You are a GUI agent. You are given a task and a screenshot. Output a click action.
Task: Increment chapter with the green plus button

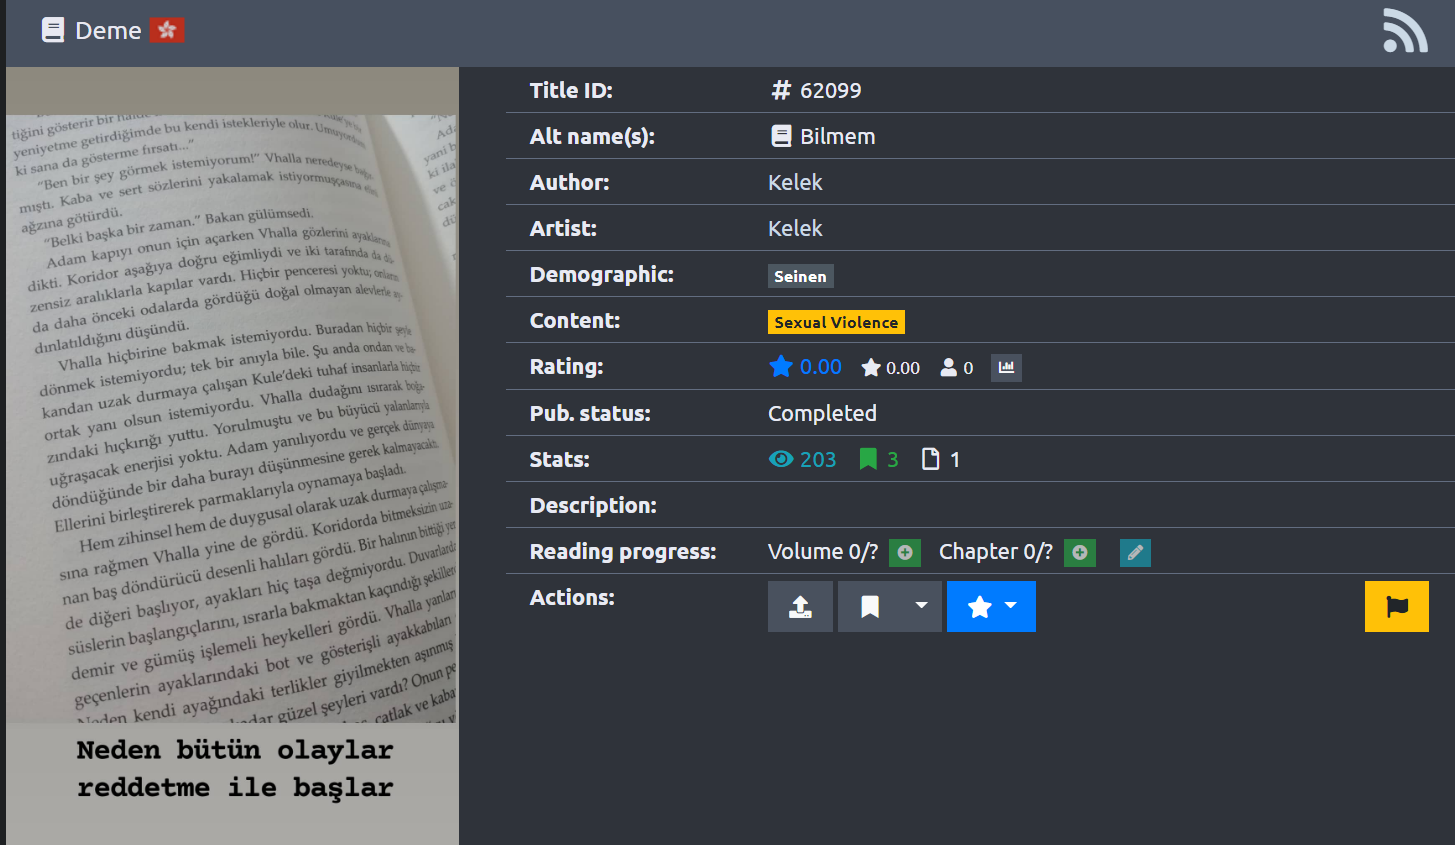[1080, 552]
